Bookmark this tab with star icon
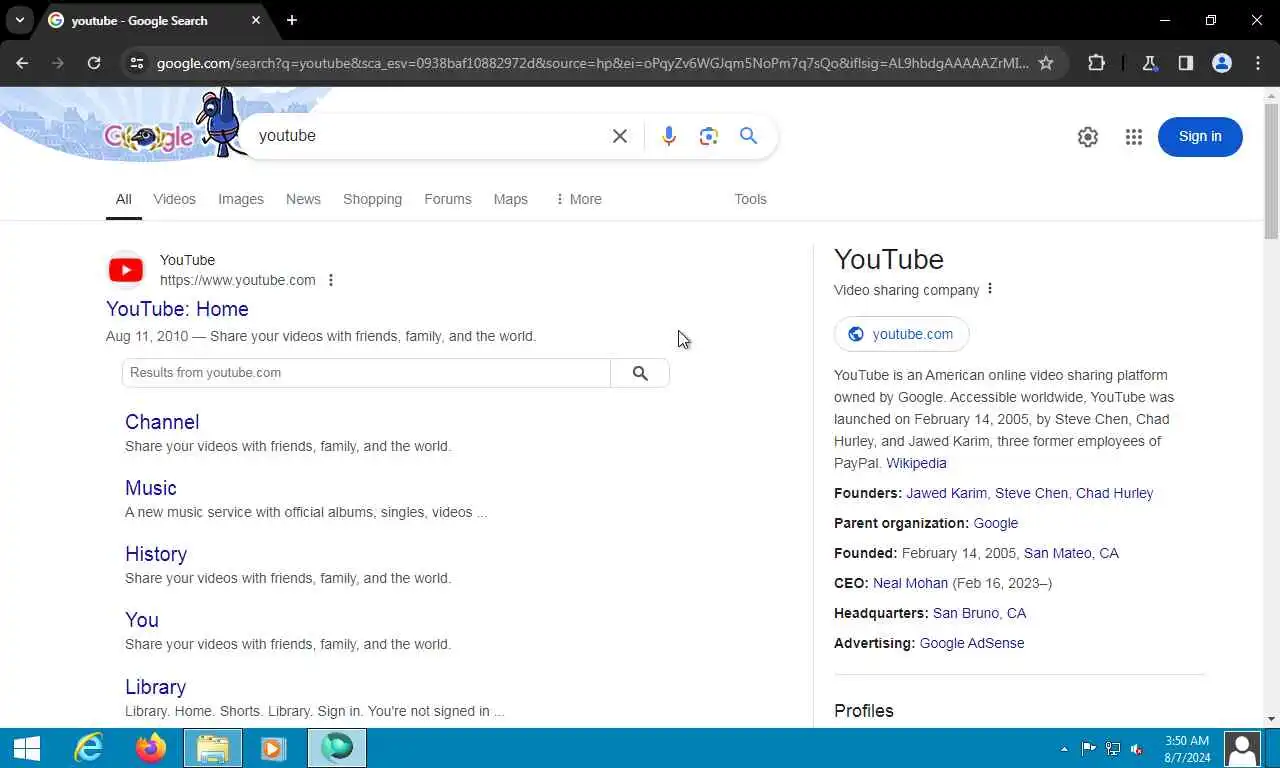Viewport: 1280px width, 768px height. click(x=1046, y=63)
